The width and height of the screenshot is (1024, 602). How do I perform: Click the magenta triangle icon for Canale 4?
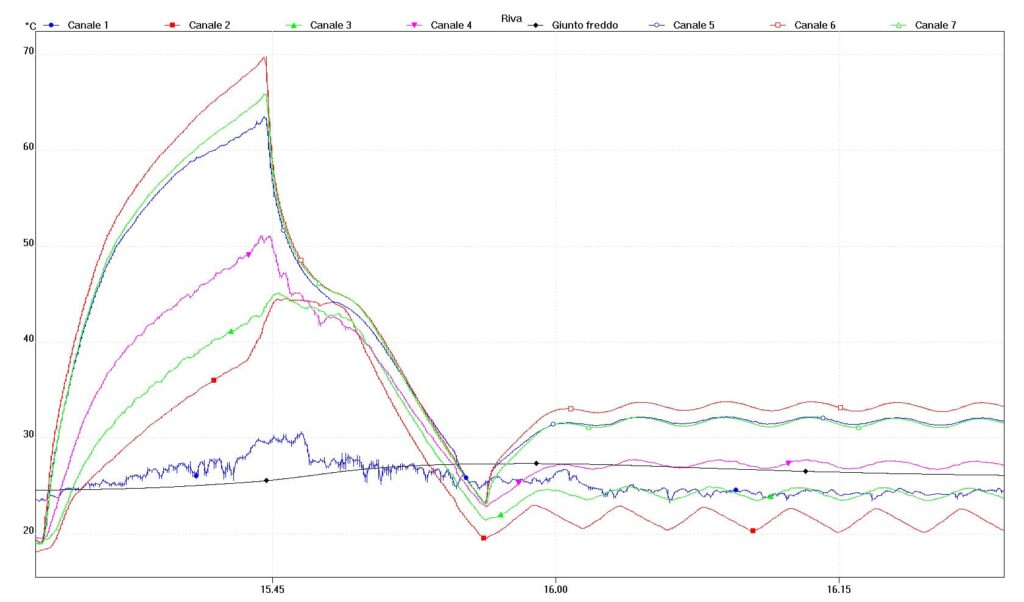click(x=415, y=24)
